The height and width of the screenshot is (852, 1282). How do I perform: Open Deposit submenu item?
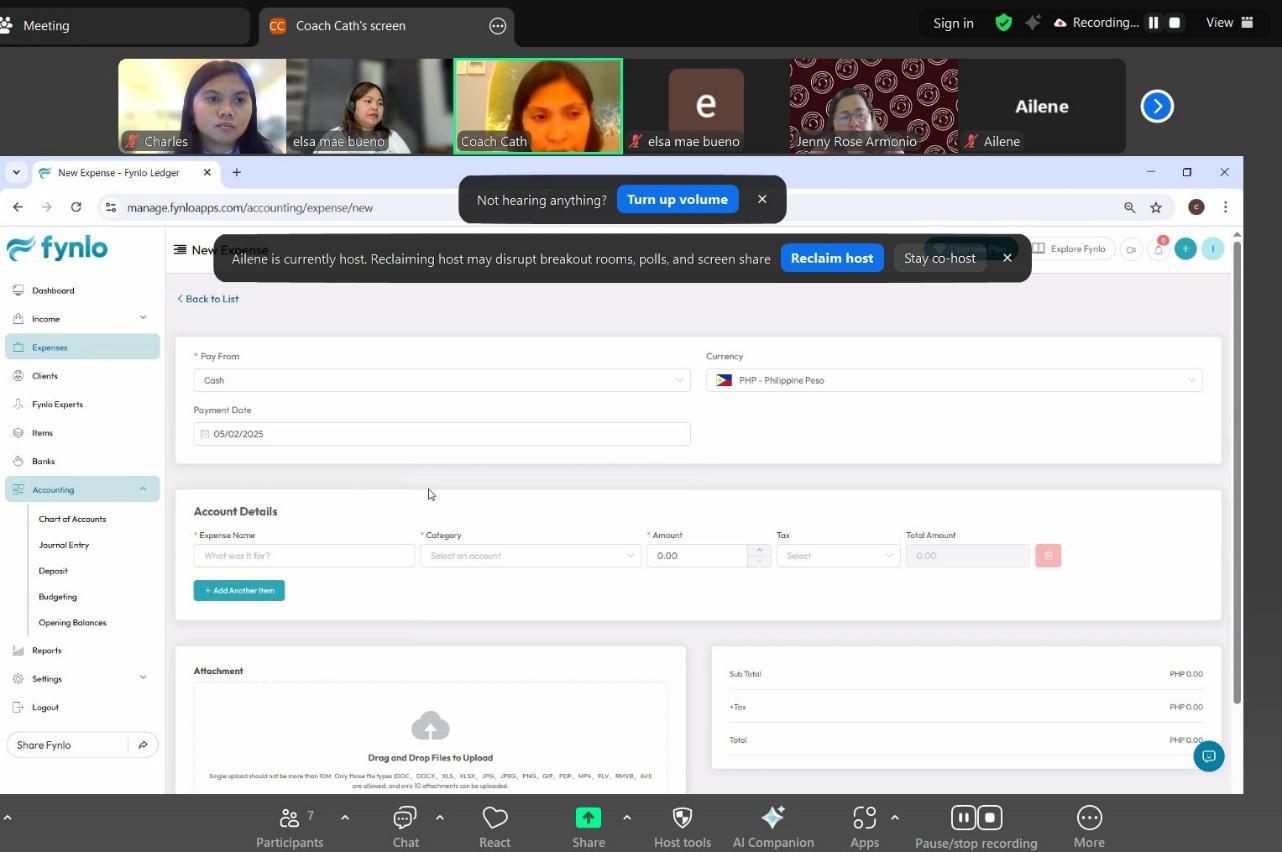pyautogui.click(x=53, y=571)
